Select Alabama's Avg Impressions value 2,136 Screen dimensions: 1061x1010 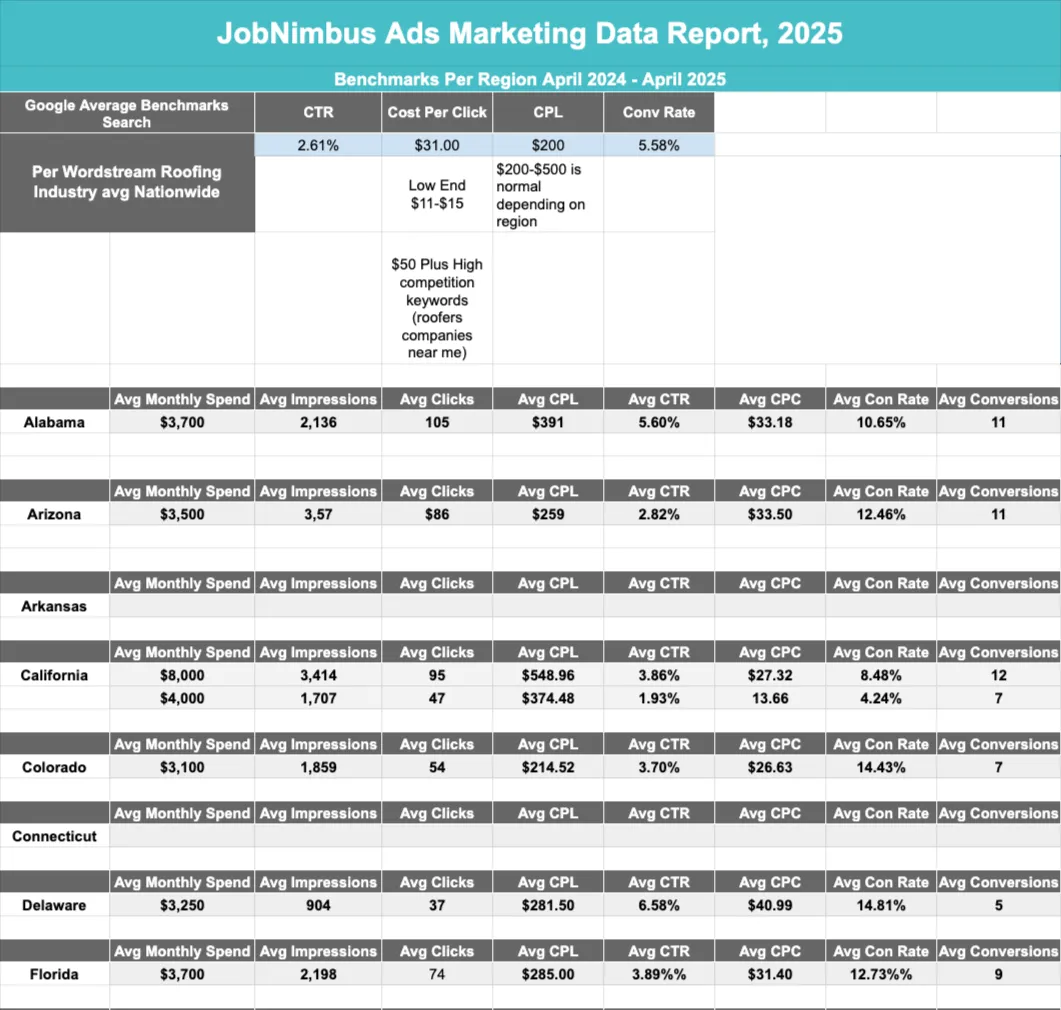click(x=318, y=422)
